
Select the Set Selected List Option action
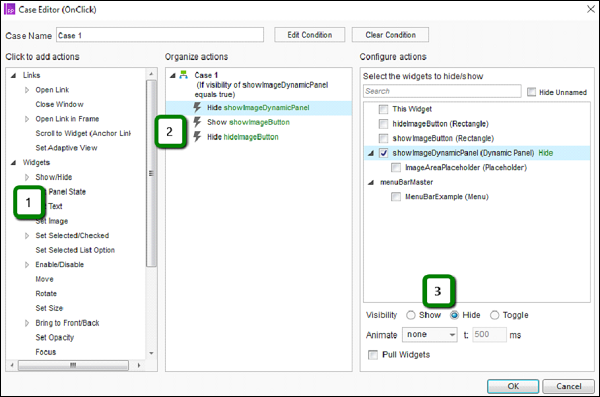coord(75,250)
